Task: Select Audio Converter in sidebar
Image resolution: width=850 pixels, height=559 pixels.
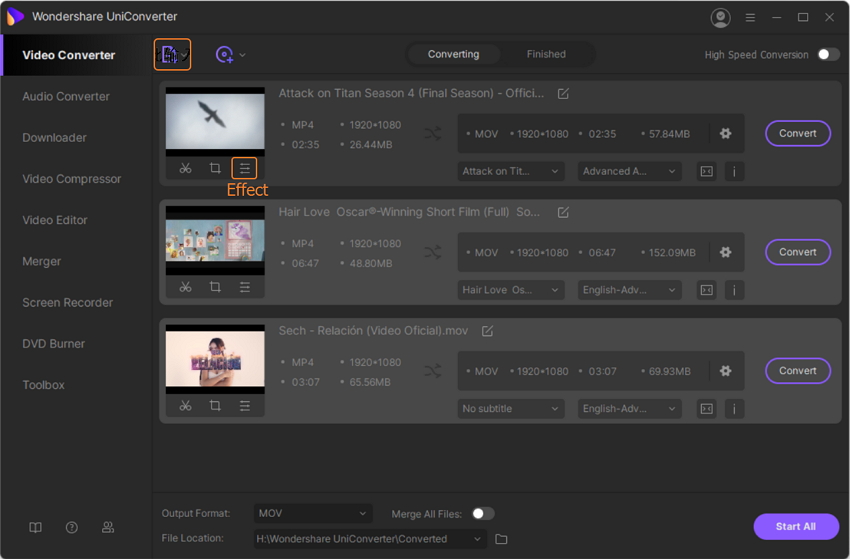Action: (66, 97)
